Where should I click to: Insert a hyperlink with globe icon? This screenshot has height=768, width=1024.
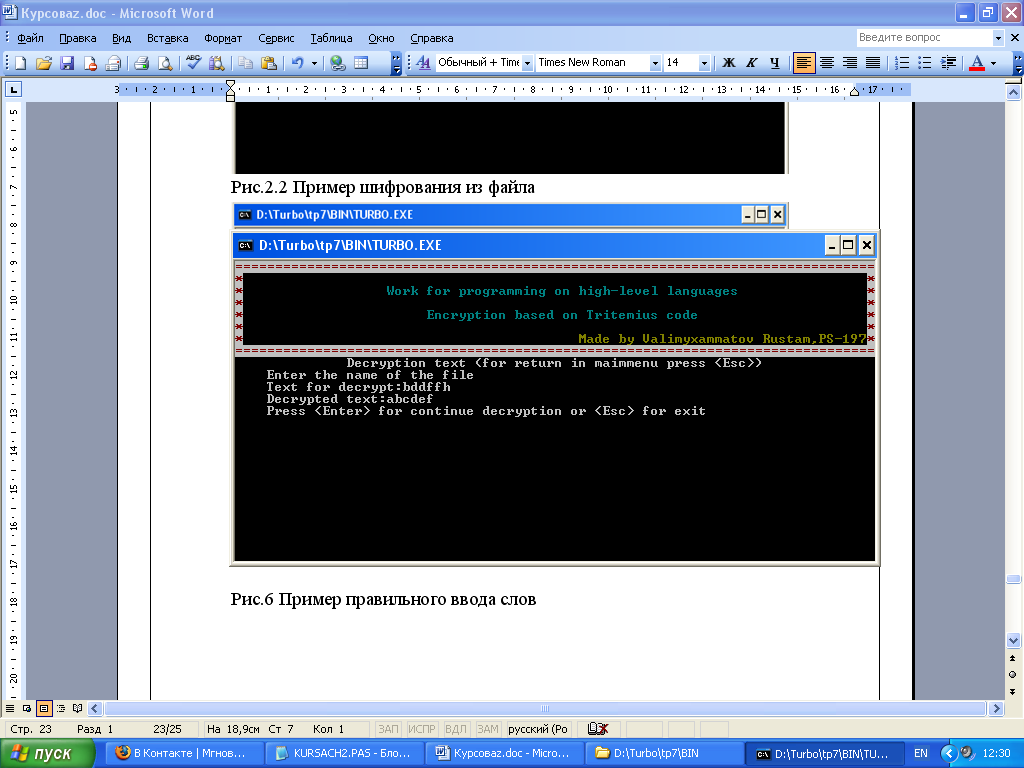[337, 63]
